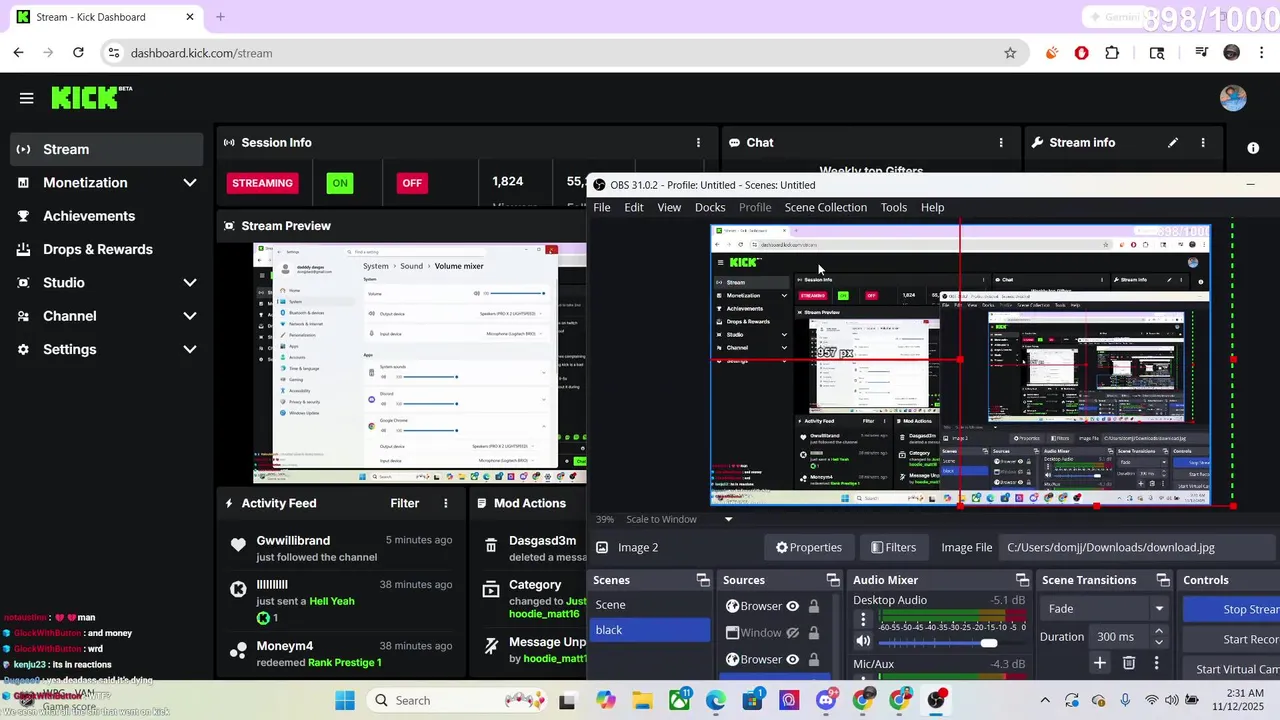The height and width of the screenshot is (720, 1280).
Task: Click the Image File path field
Action: click(1138, 547)
